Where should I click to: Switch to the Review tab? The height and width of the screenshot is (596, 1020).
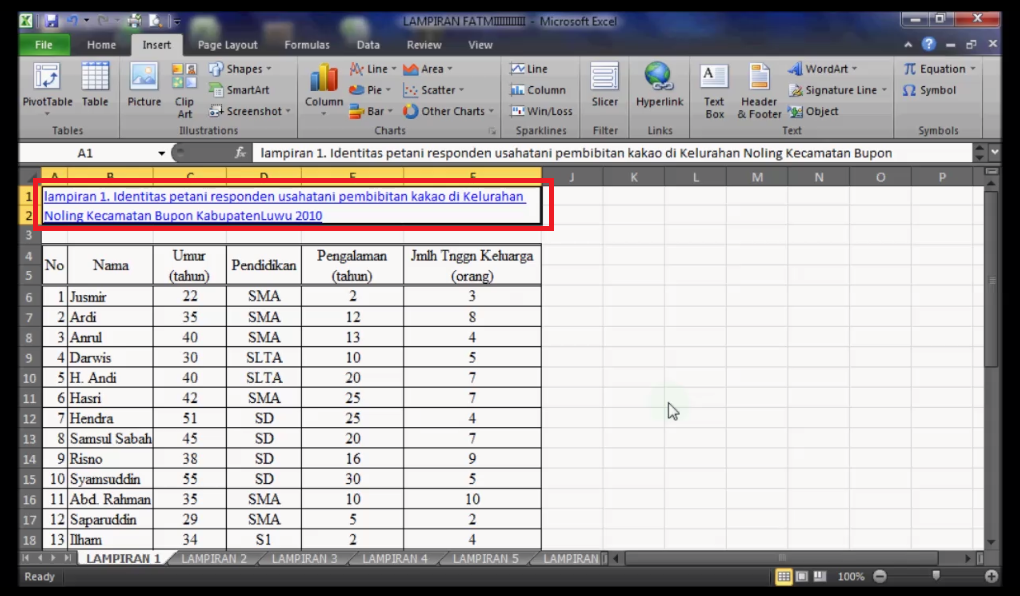click(x=423, y=45)
